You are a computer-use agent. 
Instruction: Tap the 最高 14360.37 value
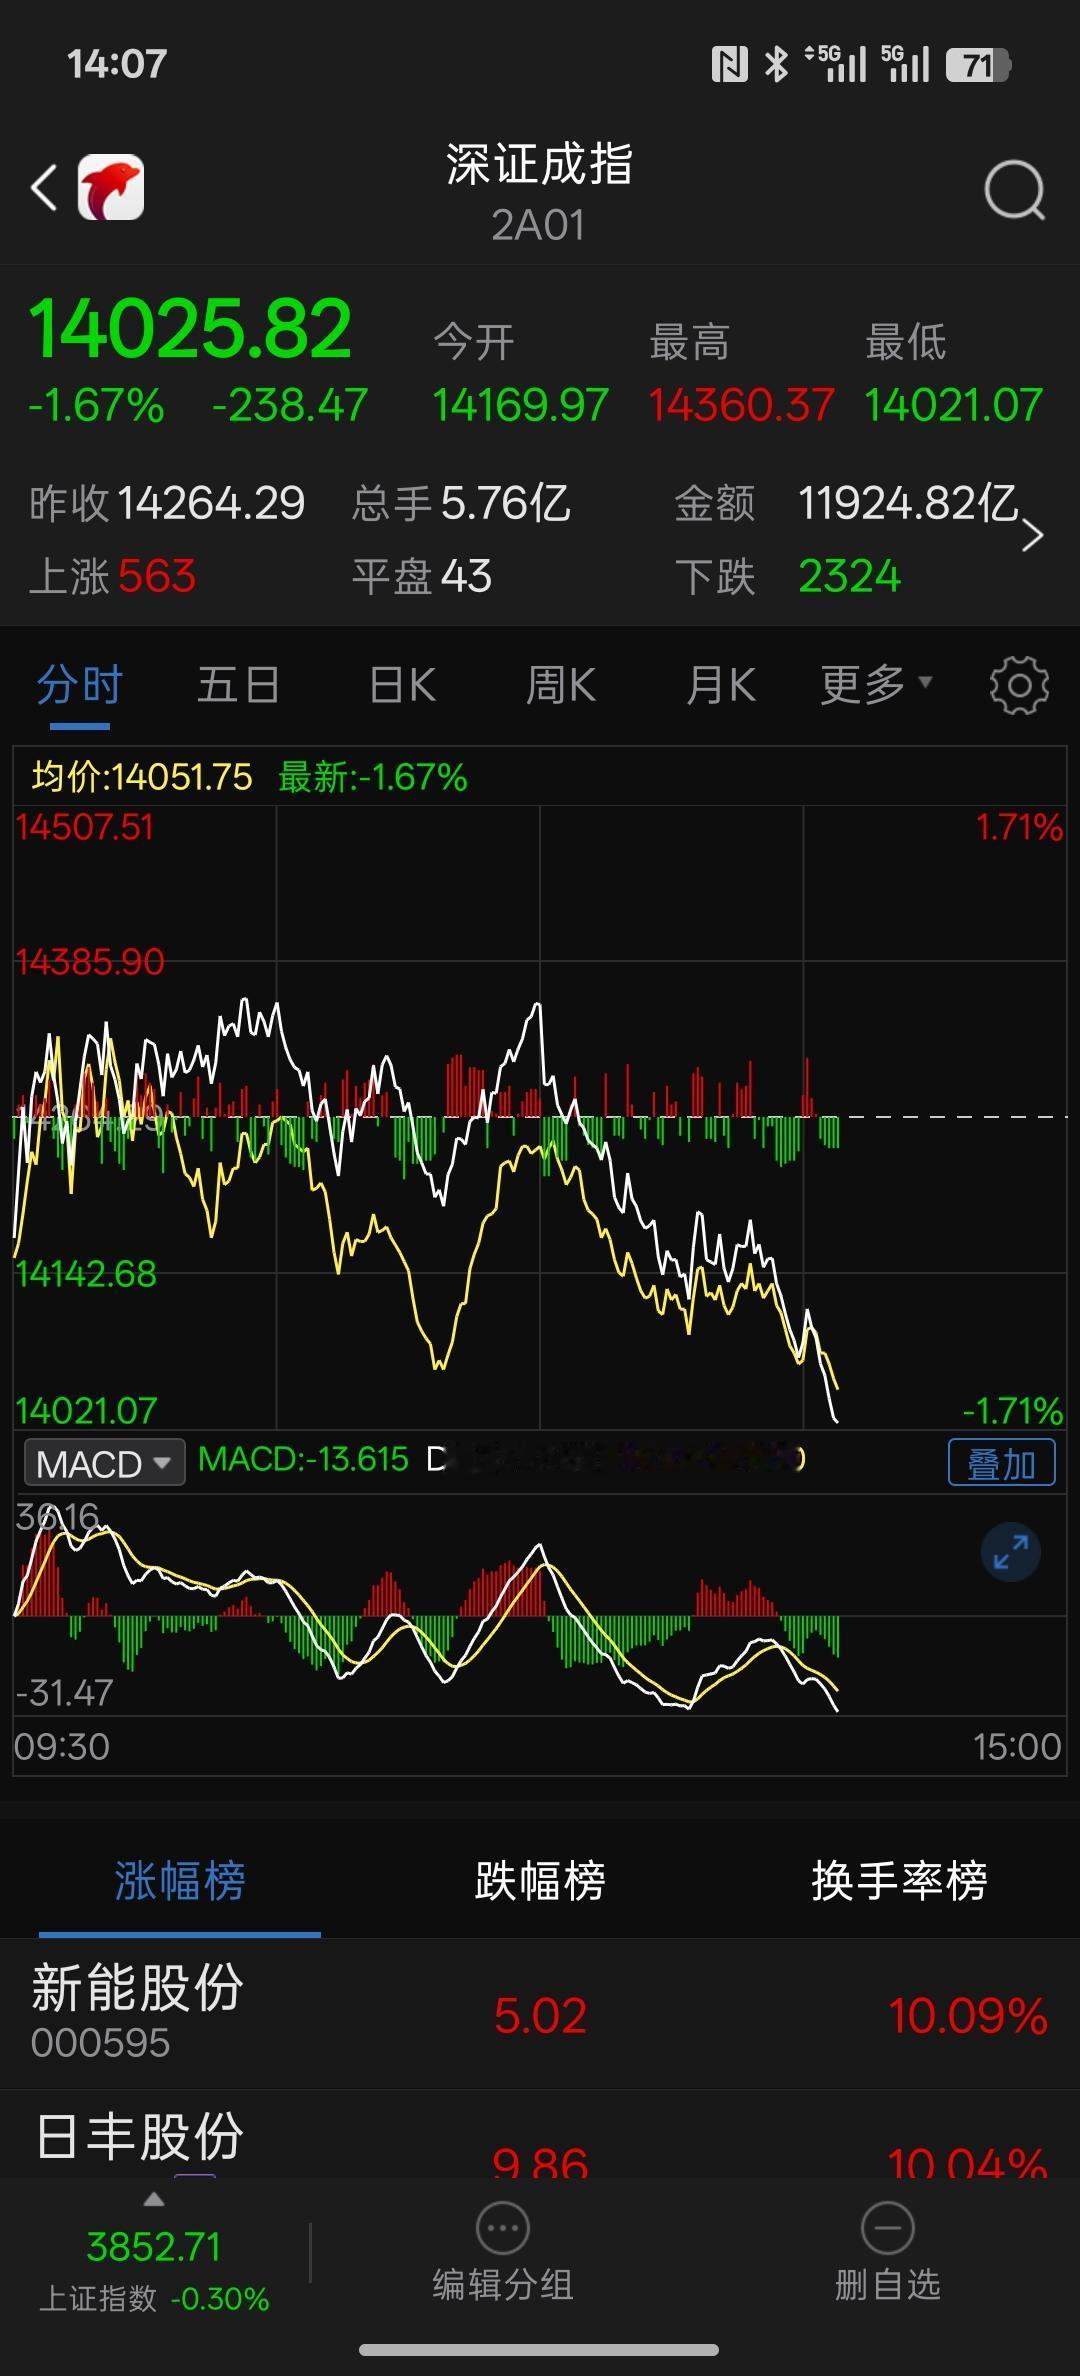[x=741, y=405]
